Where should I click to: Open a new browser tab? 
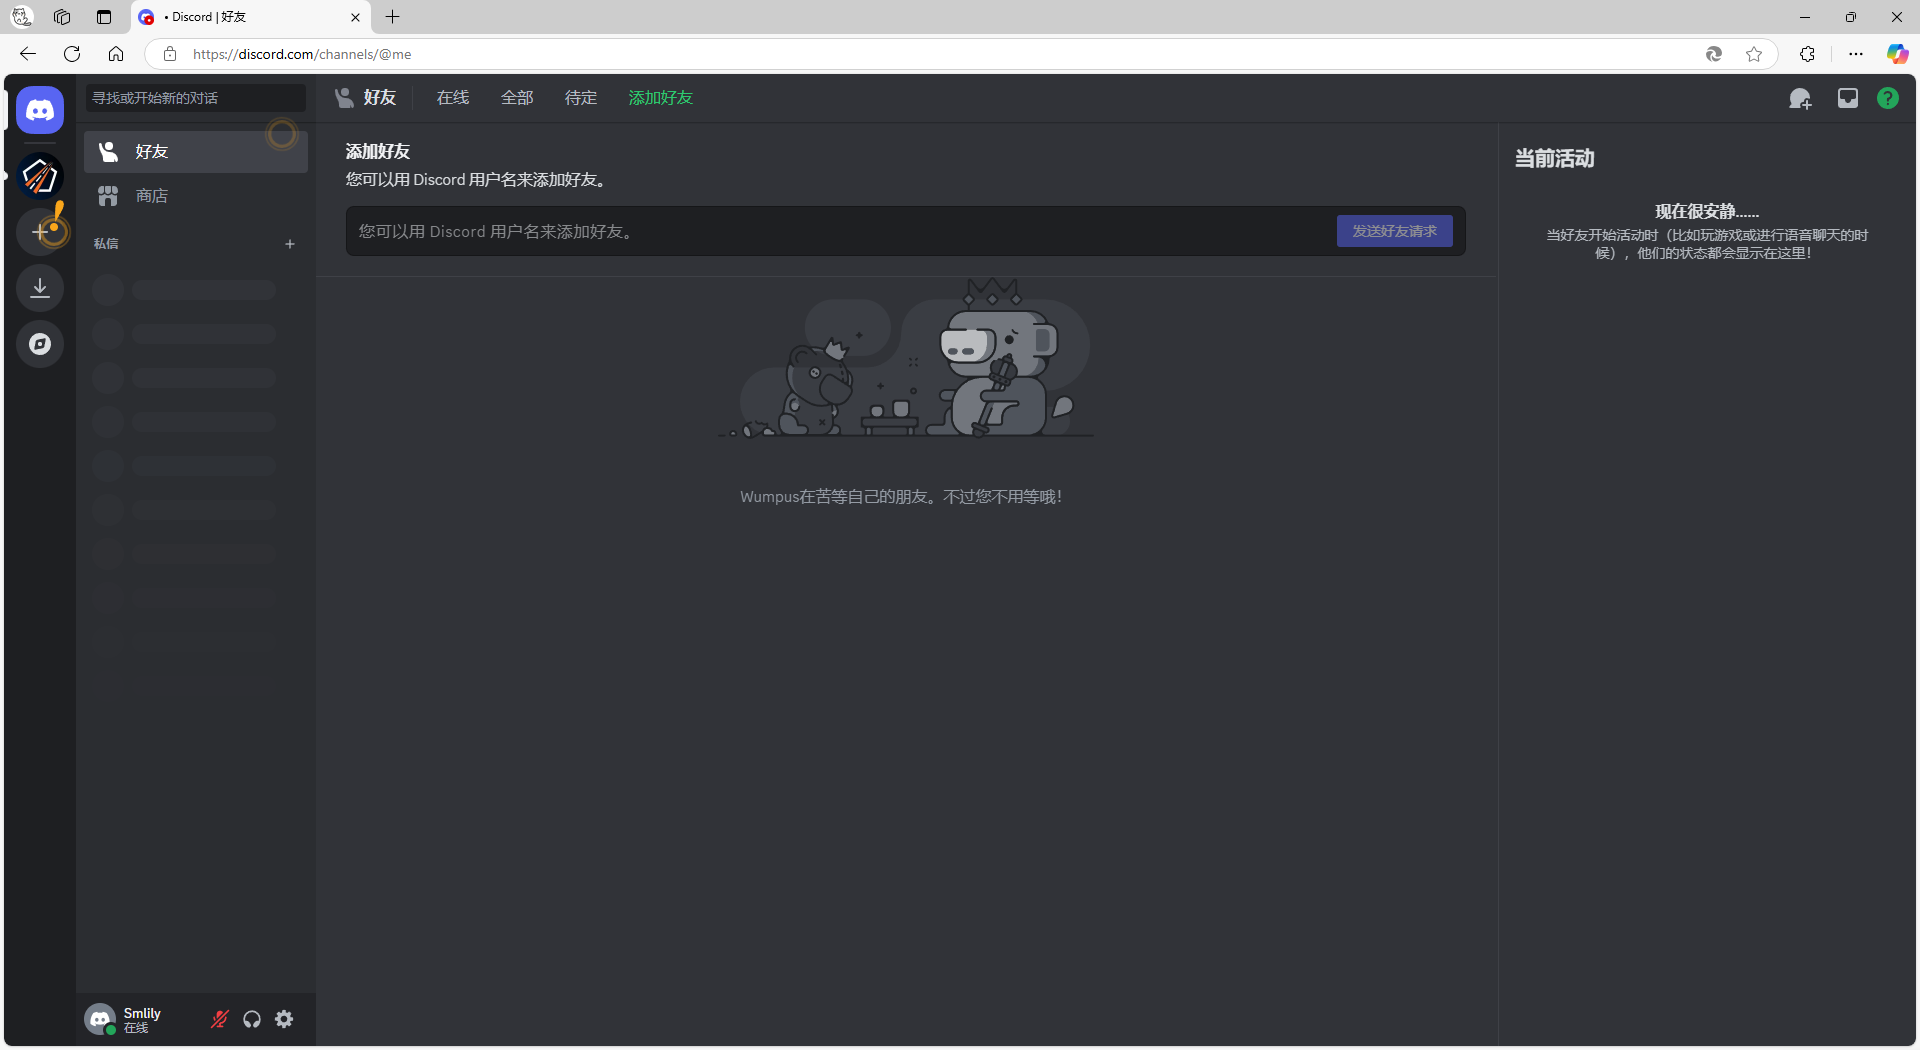pyautogui.click(x=393, y=17)
